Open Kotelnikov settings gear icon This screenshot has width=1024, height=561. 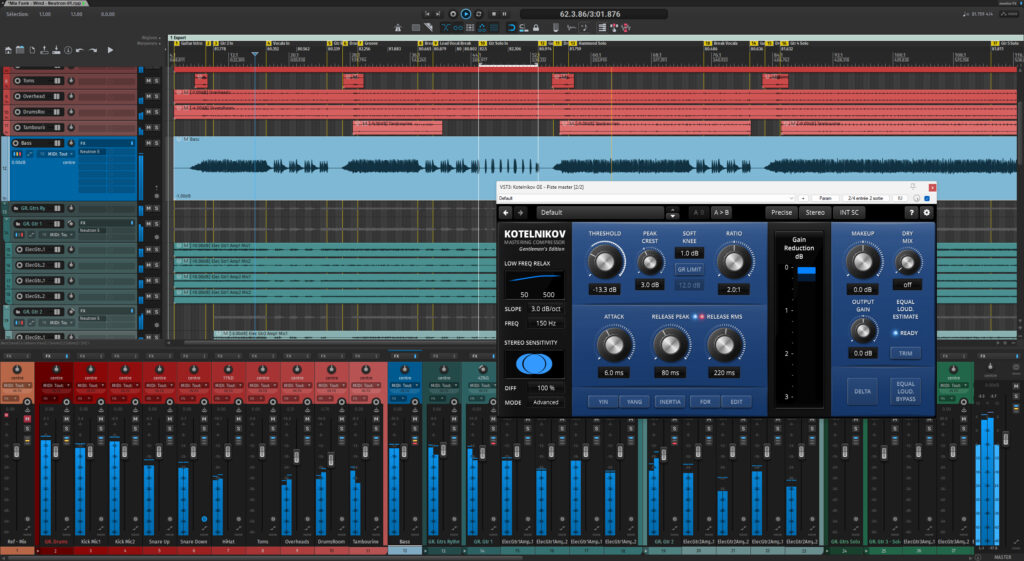(x=926, y=212)
